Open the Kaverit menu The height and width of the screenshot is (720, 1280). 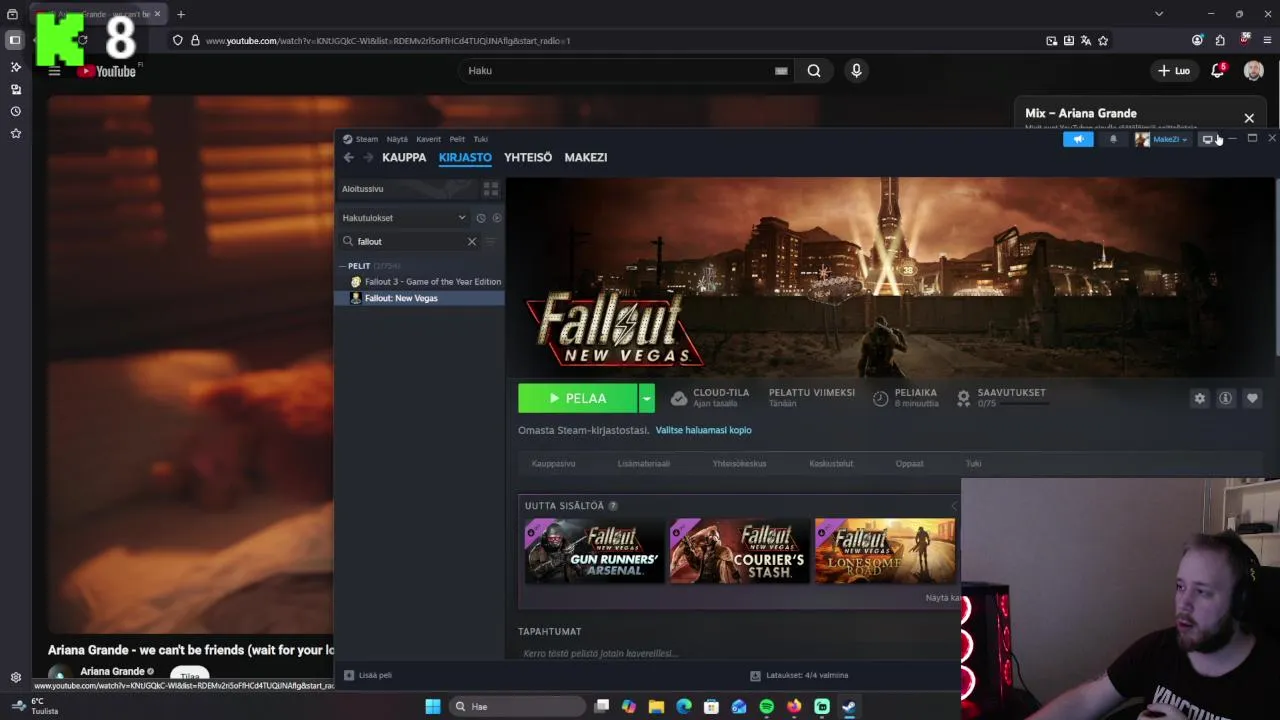pos(428,139)
